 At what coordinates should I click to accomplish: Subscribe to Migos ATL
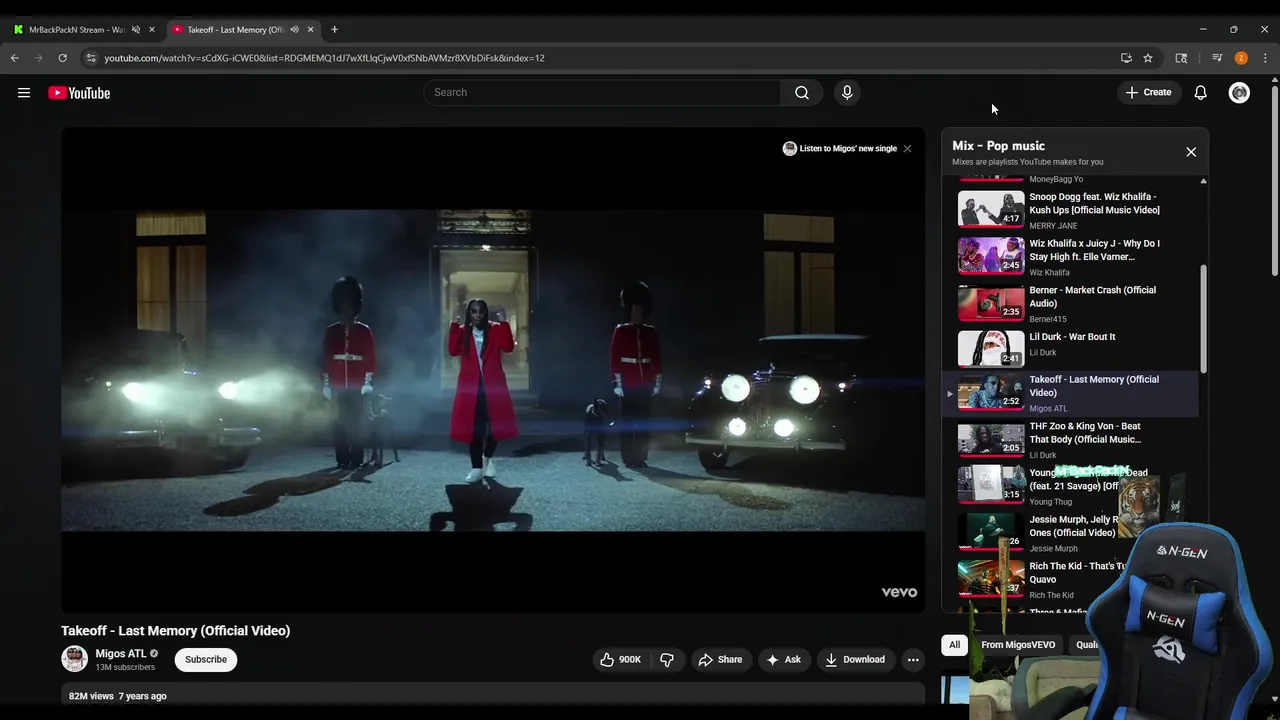pos(206,660)
